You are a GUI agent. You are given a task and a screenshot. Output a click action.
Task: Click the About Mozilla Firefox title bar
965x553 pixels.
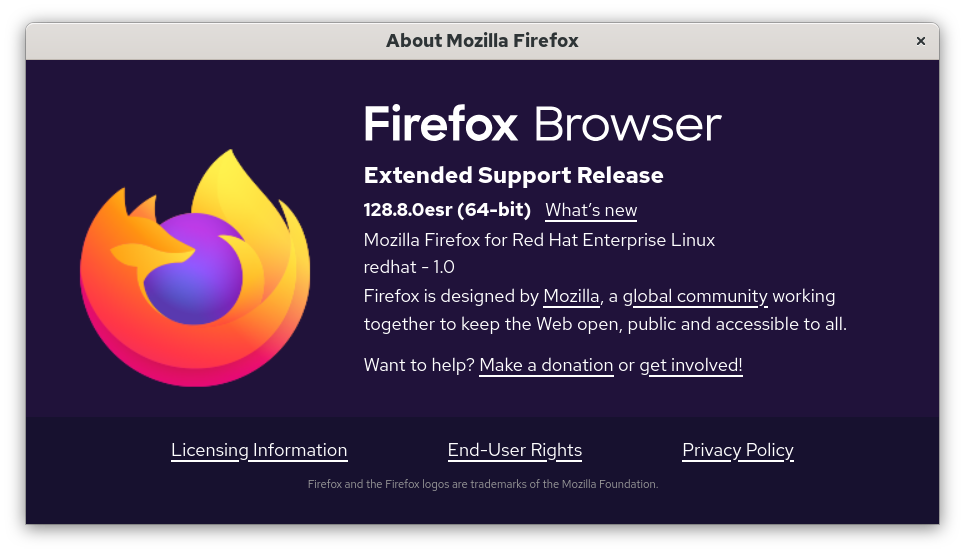tap(482, 41)
